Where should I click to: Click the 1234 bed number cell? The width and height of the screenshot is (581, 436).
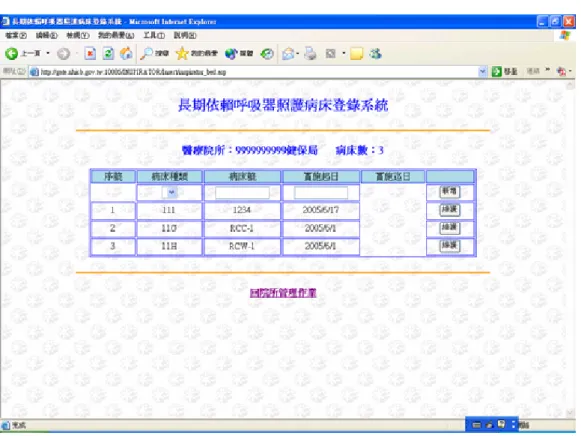(242, 210)
